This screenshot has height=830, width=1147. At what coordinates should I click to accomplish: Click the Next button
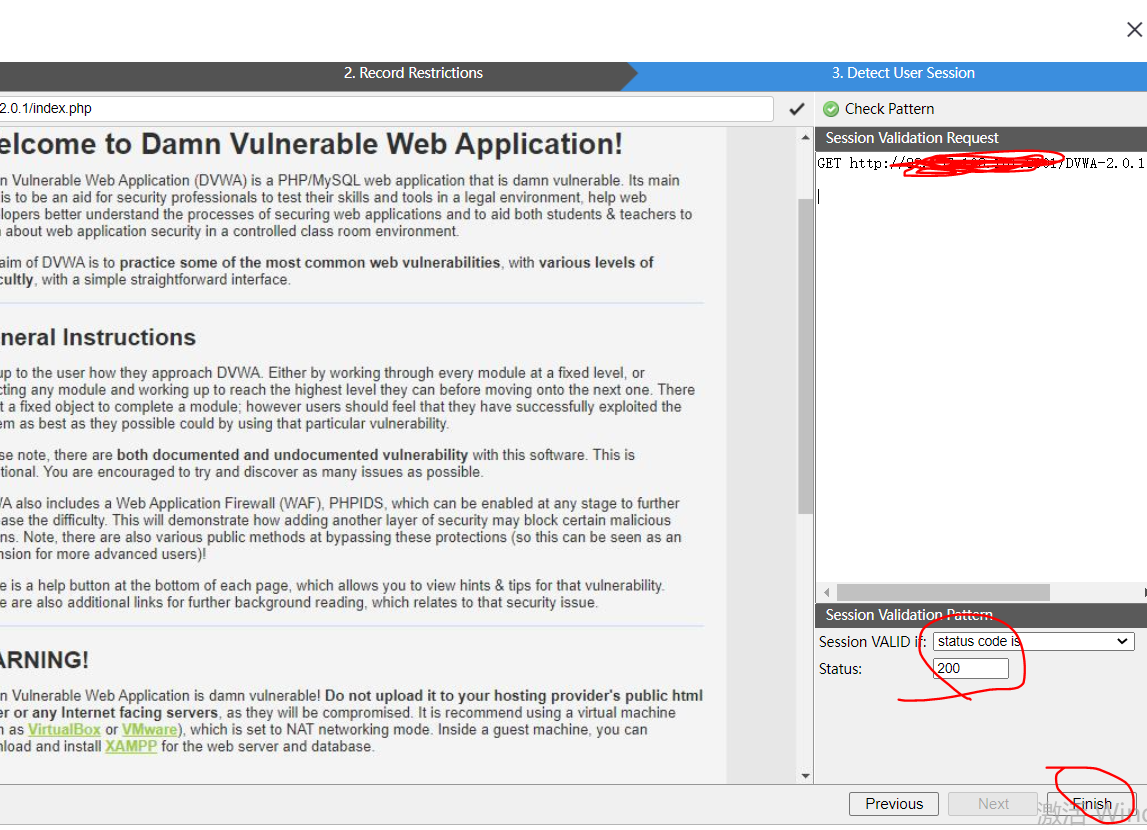point(993,804)
